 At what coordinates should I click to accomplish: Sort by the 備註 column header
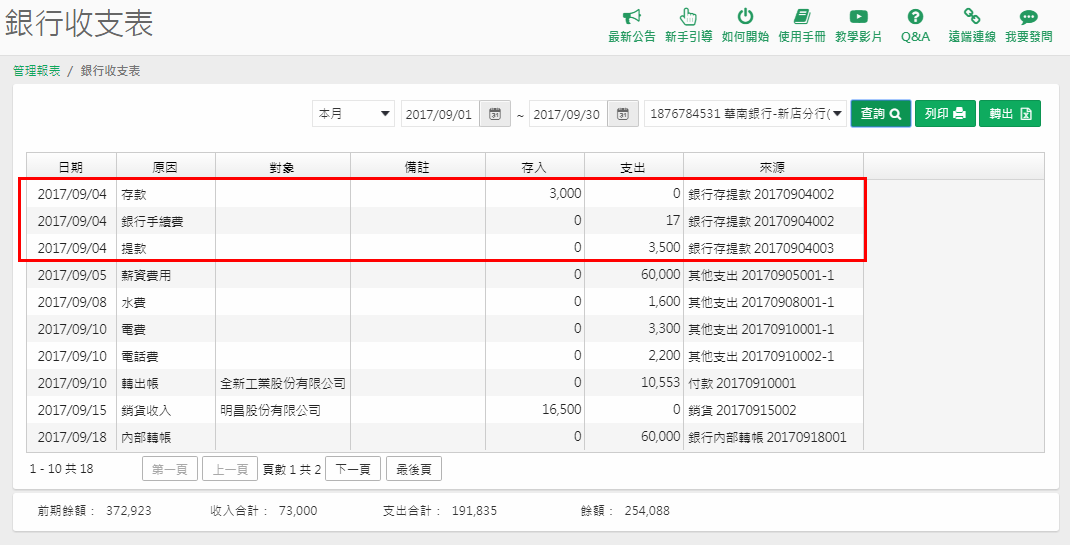tap(418, 167)
